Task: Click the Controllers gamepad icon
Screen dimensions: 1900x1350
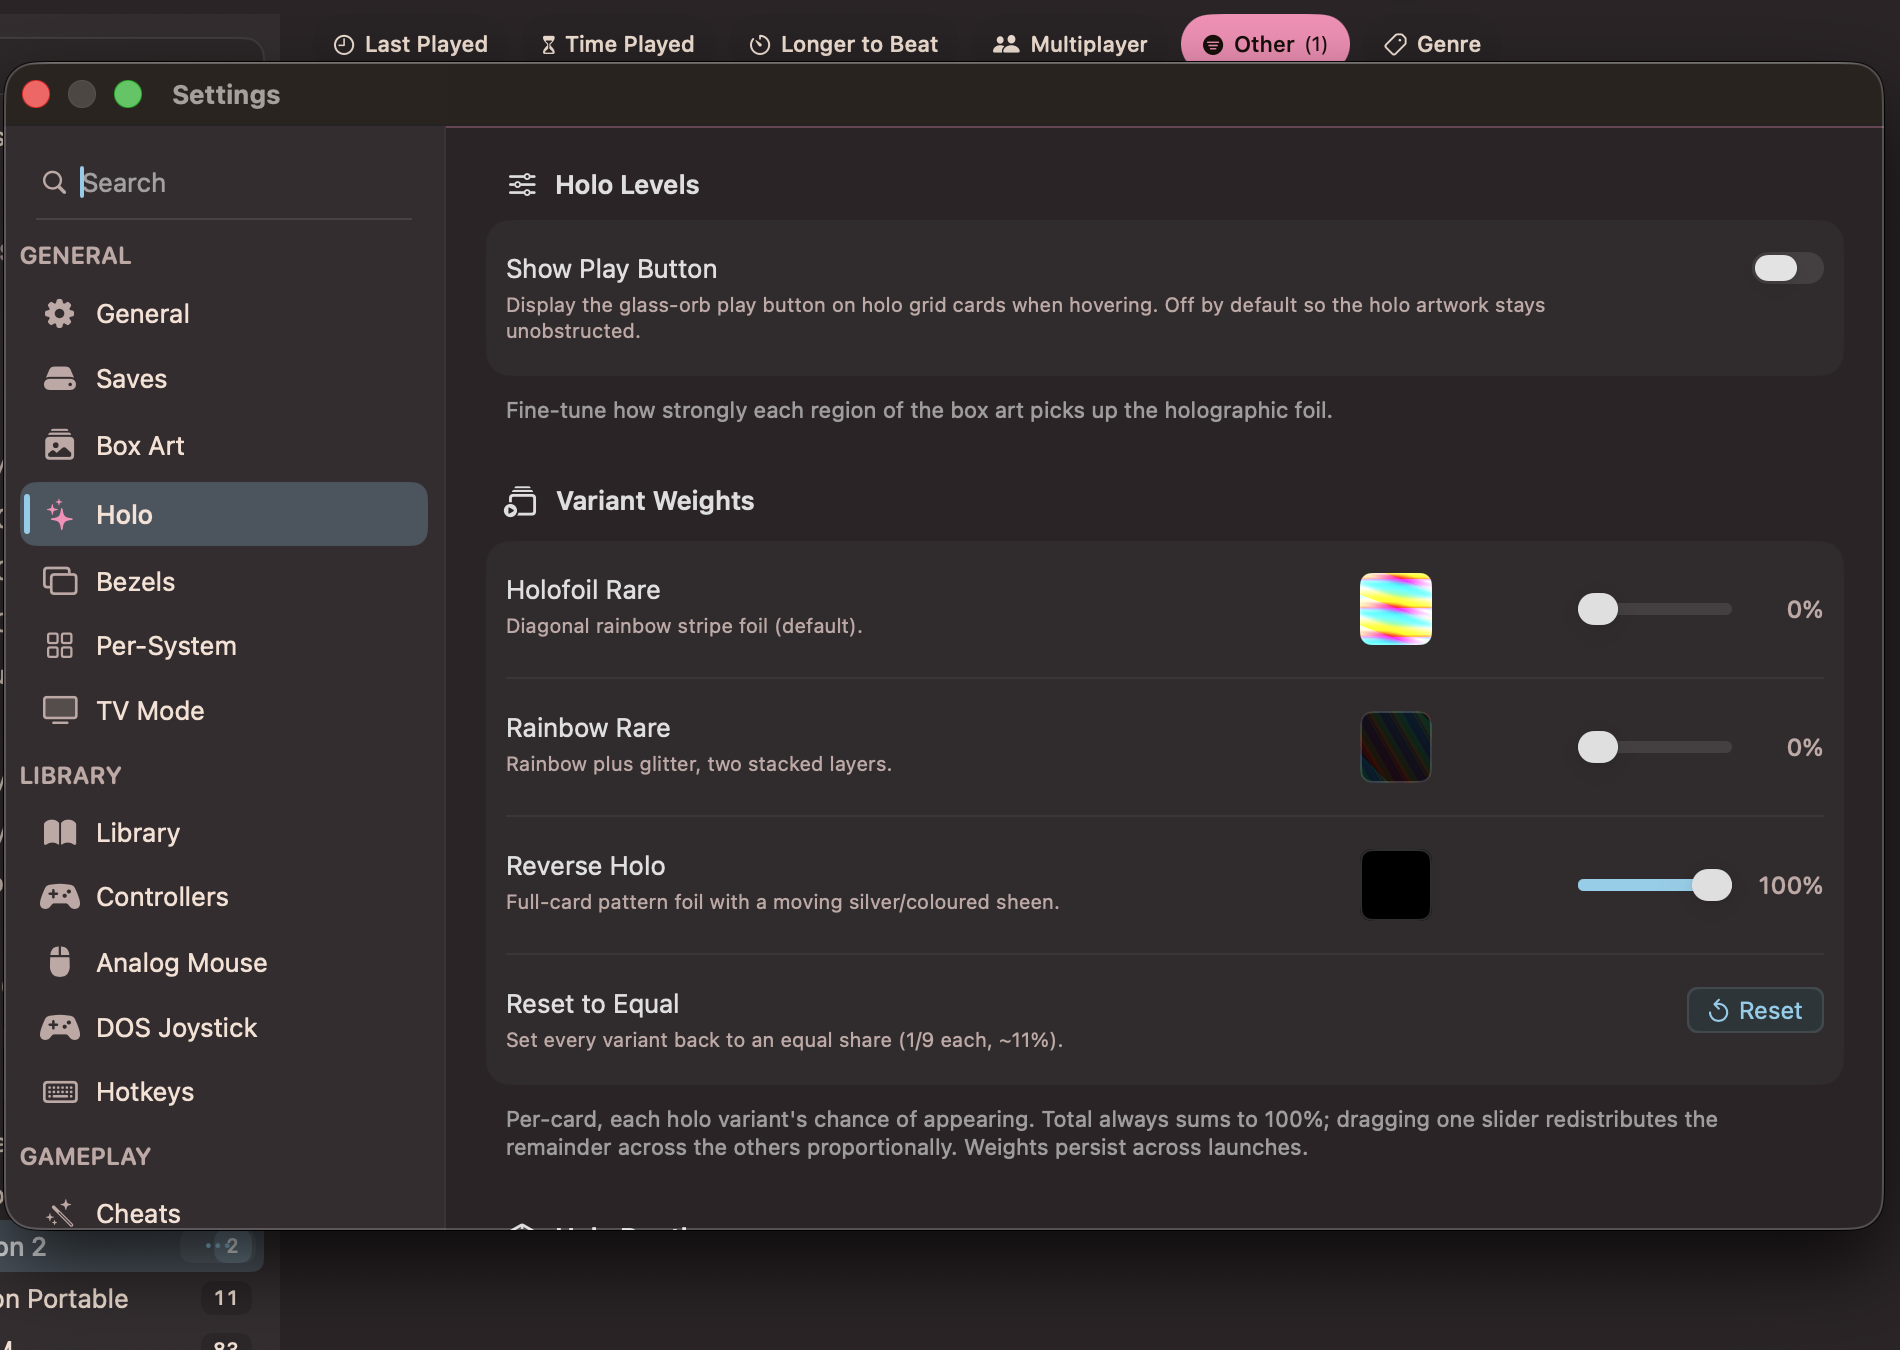Action: (60, 897)
